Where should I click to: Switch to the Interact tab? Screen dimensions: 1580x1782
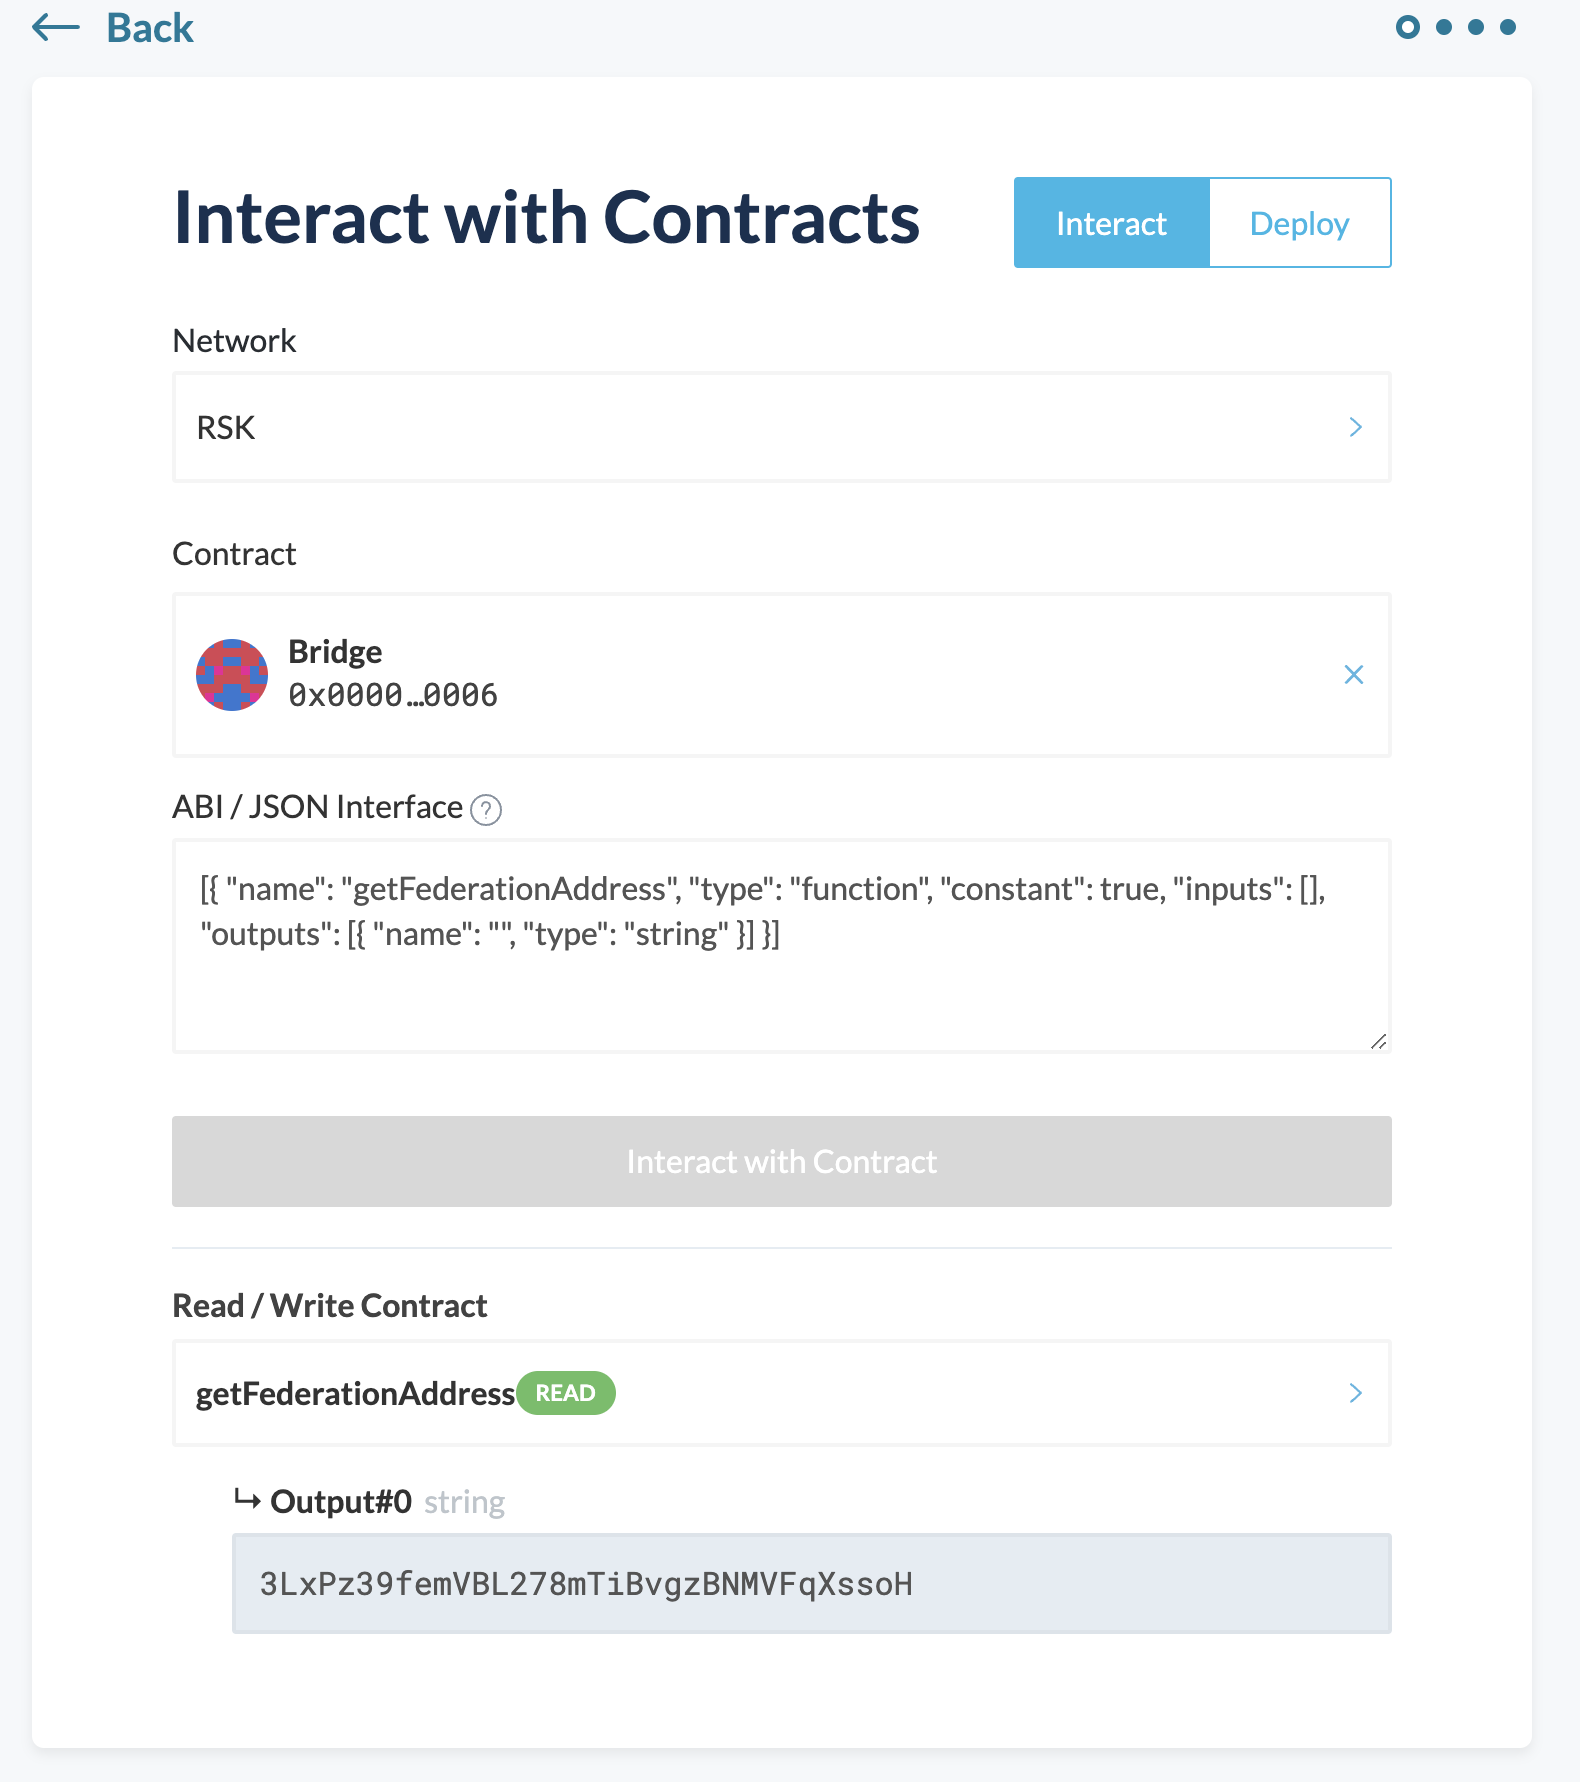(1111, 223)
